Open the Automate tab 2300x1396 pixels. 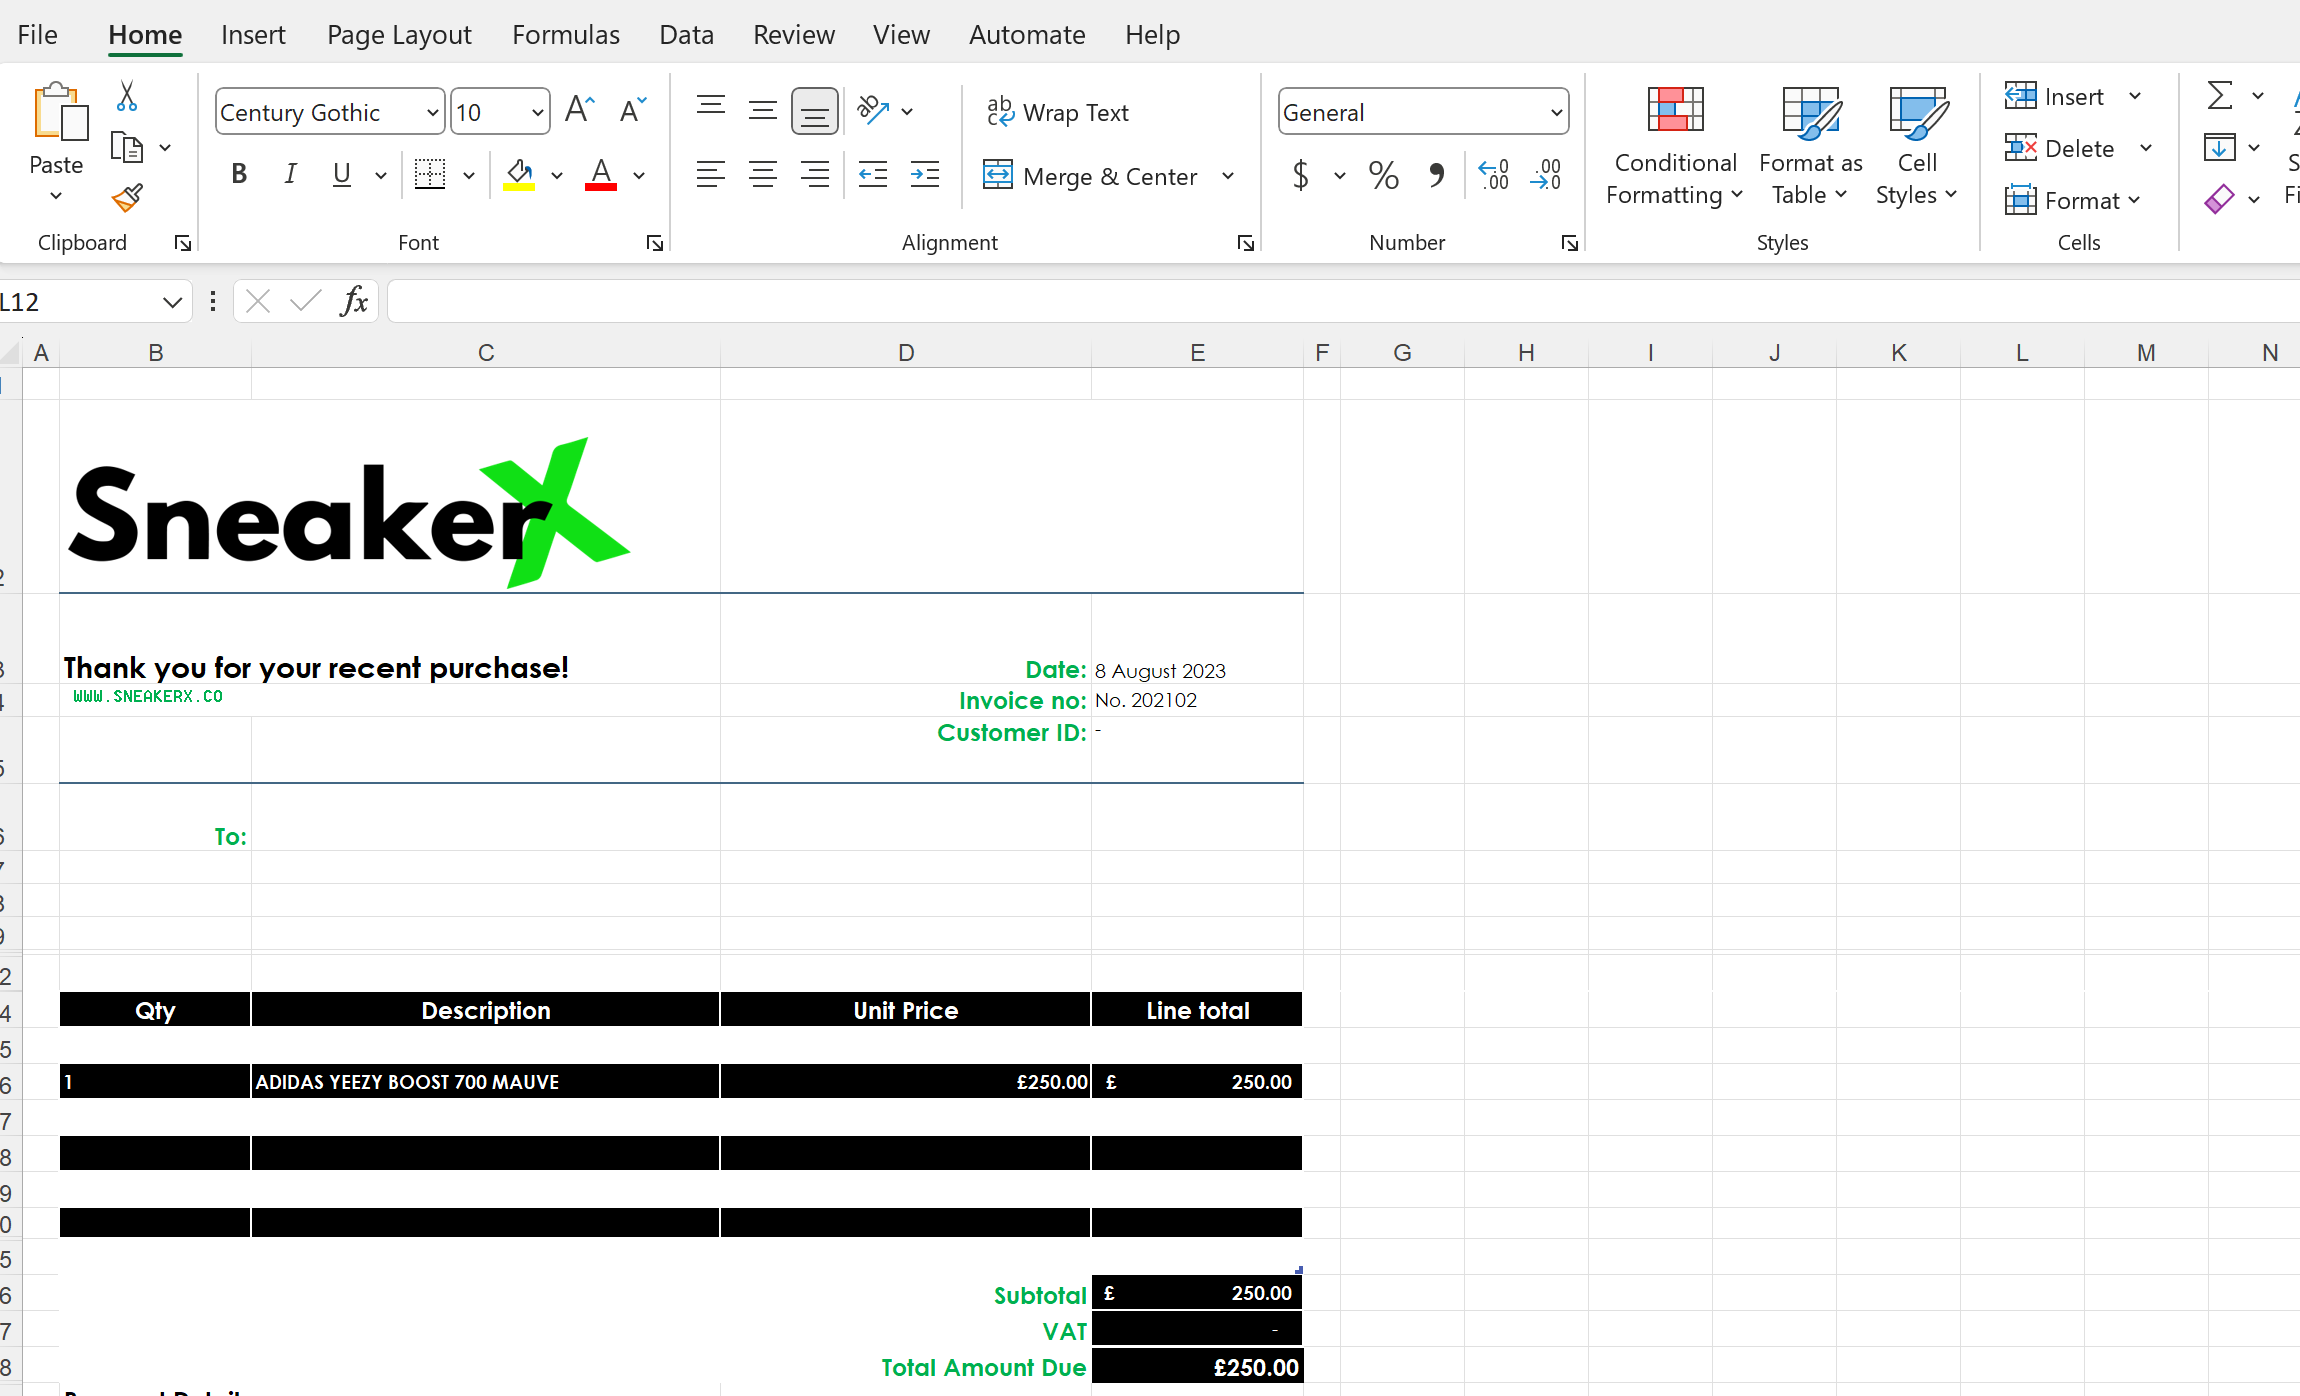1027,35
